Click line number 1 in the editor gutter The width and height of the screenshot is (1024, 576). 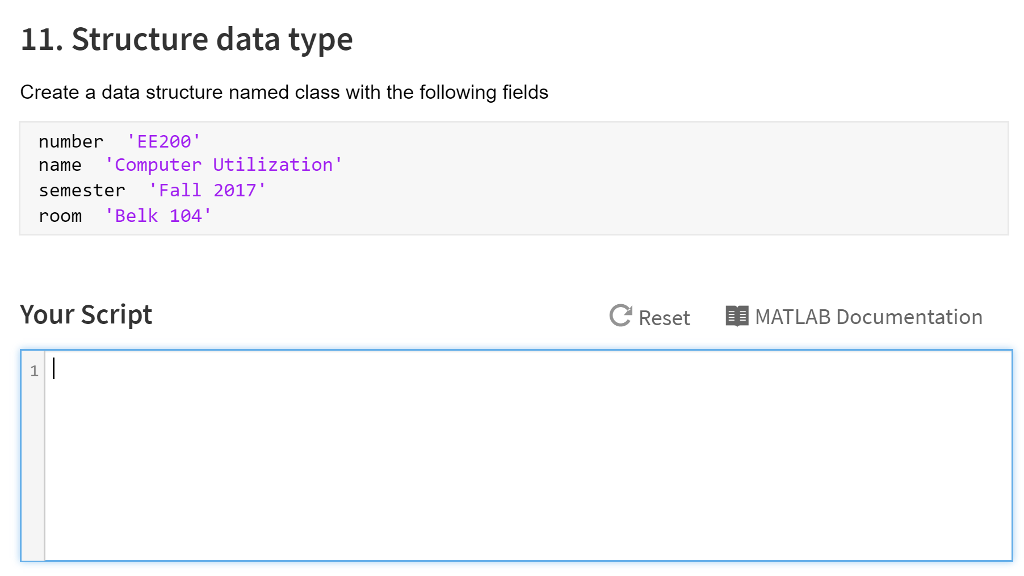(x=34, y=370)
